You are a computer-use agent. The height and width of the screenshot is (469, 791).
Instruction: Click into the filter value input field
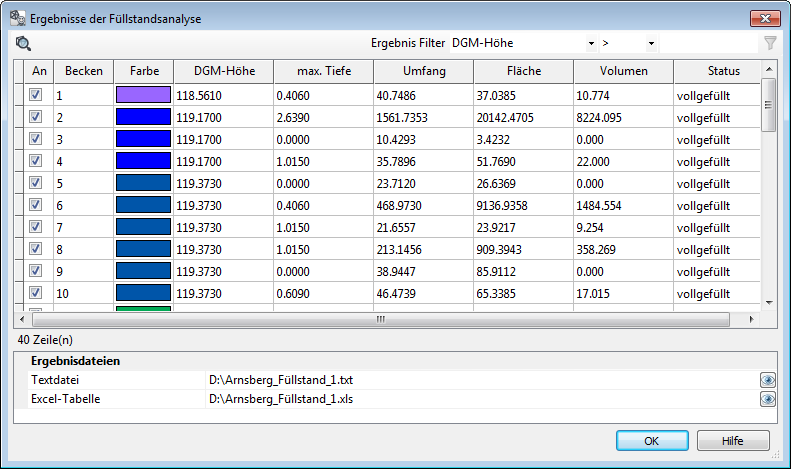708,44
